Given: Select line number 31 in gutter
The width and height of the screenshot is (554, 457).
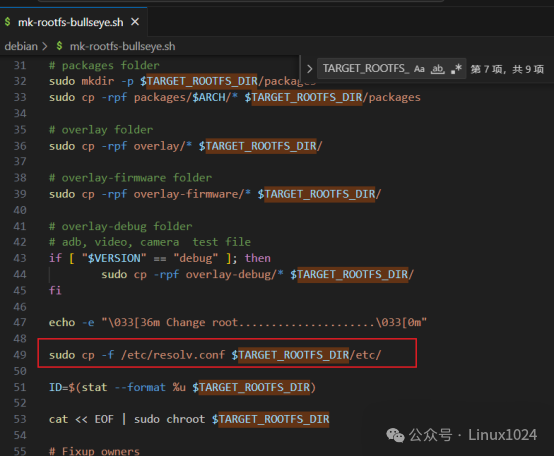Looking at the screenshot, I should 20,65.
